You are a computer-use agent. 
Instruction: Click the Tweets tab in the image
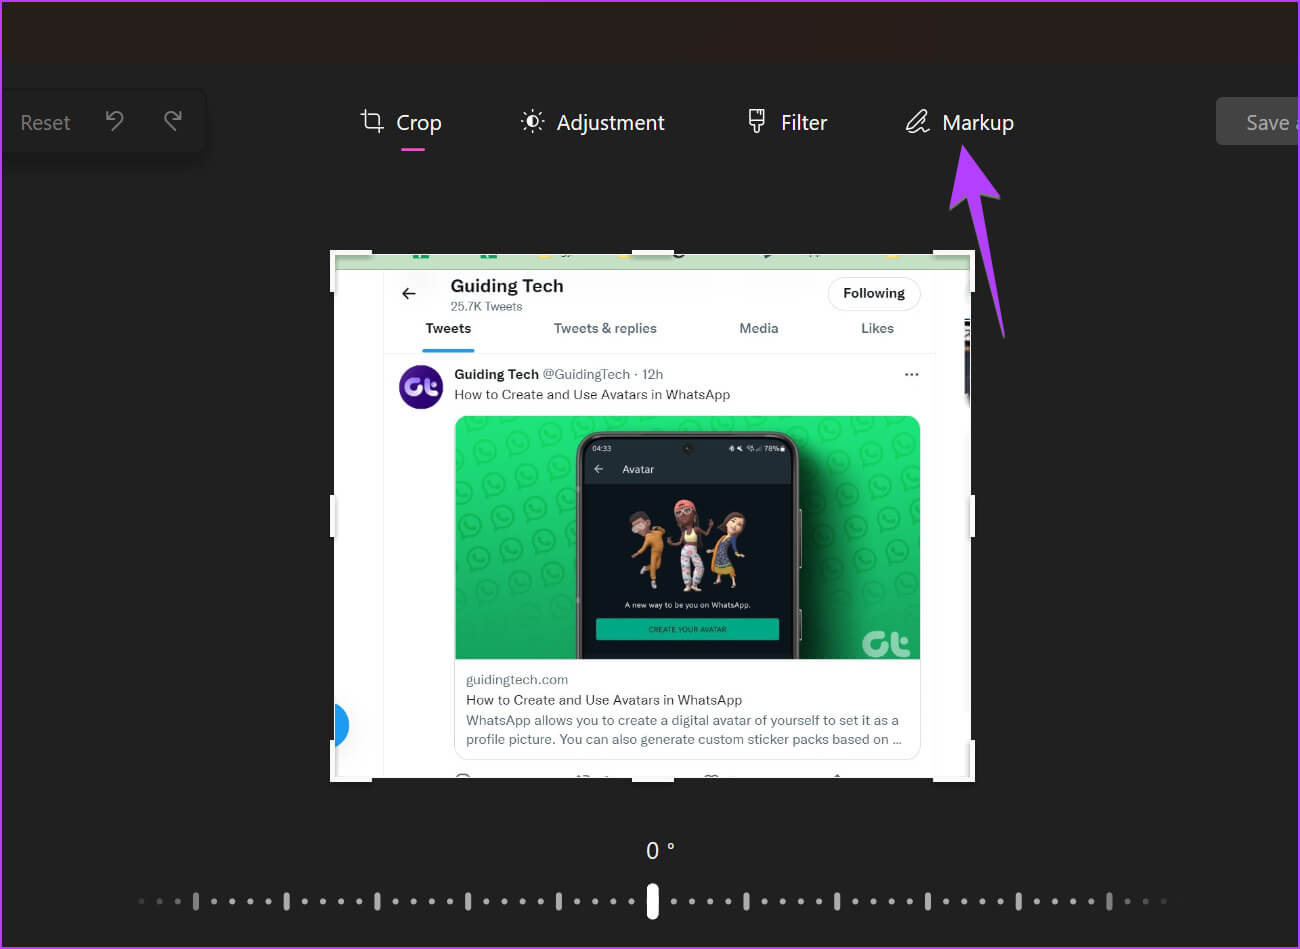pos(448,328)
